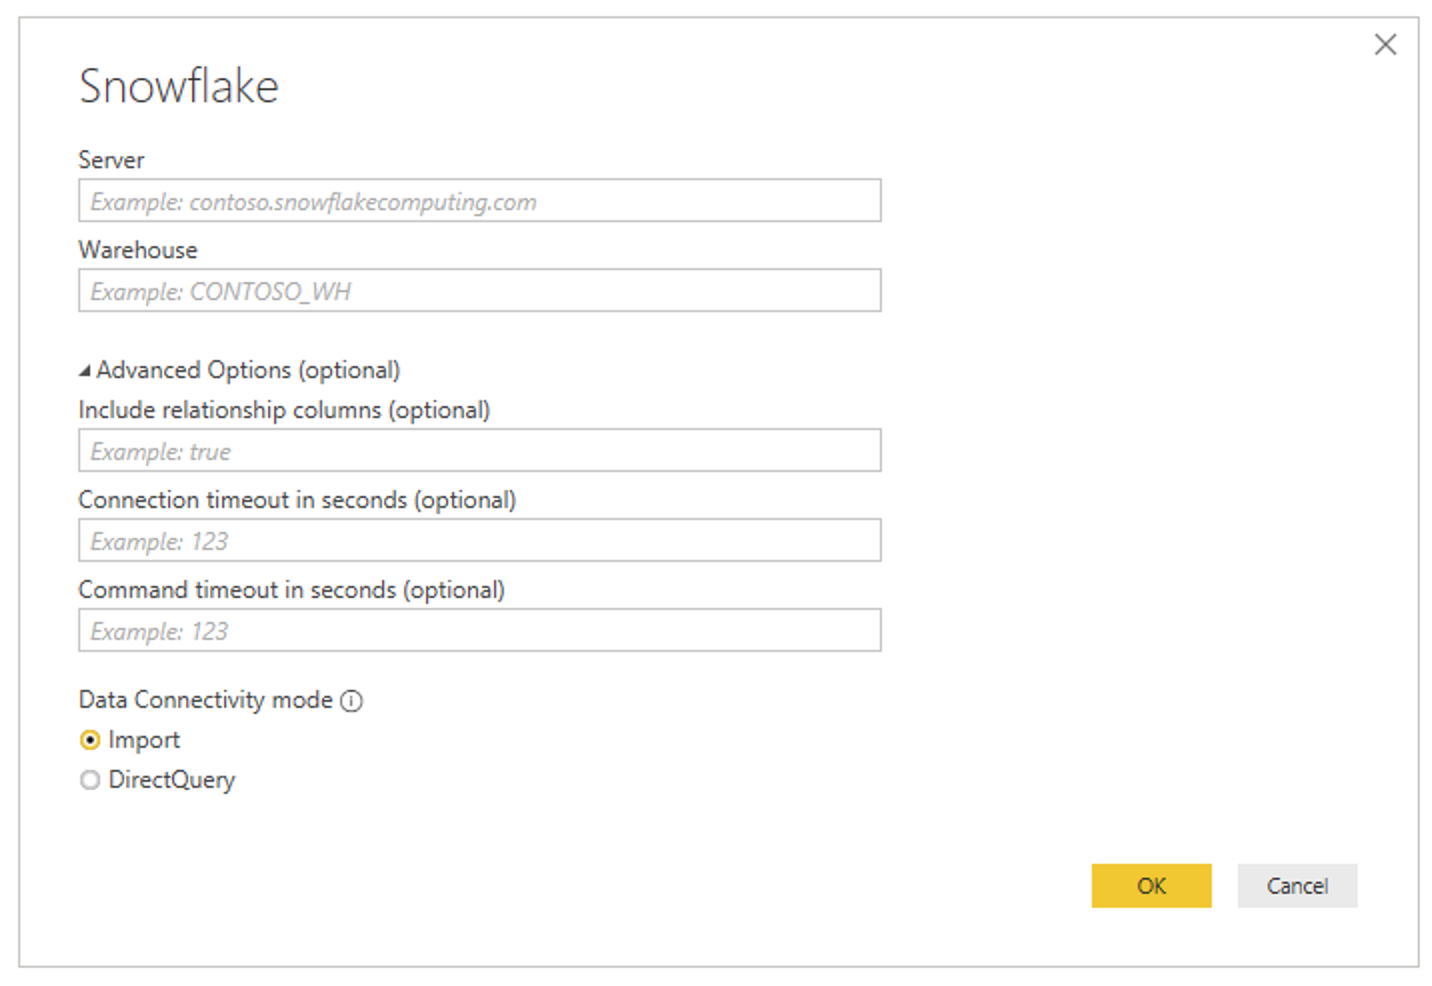Click the Include relationship columns field
The height and width of the screenshot is (986, 1432).
pyautogui.click(x=479, y=450)
